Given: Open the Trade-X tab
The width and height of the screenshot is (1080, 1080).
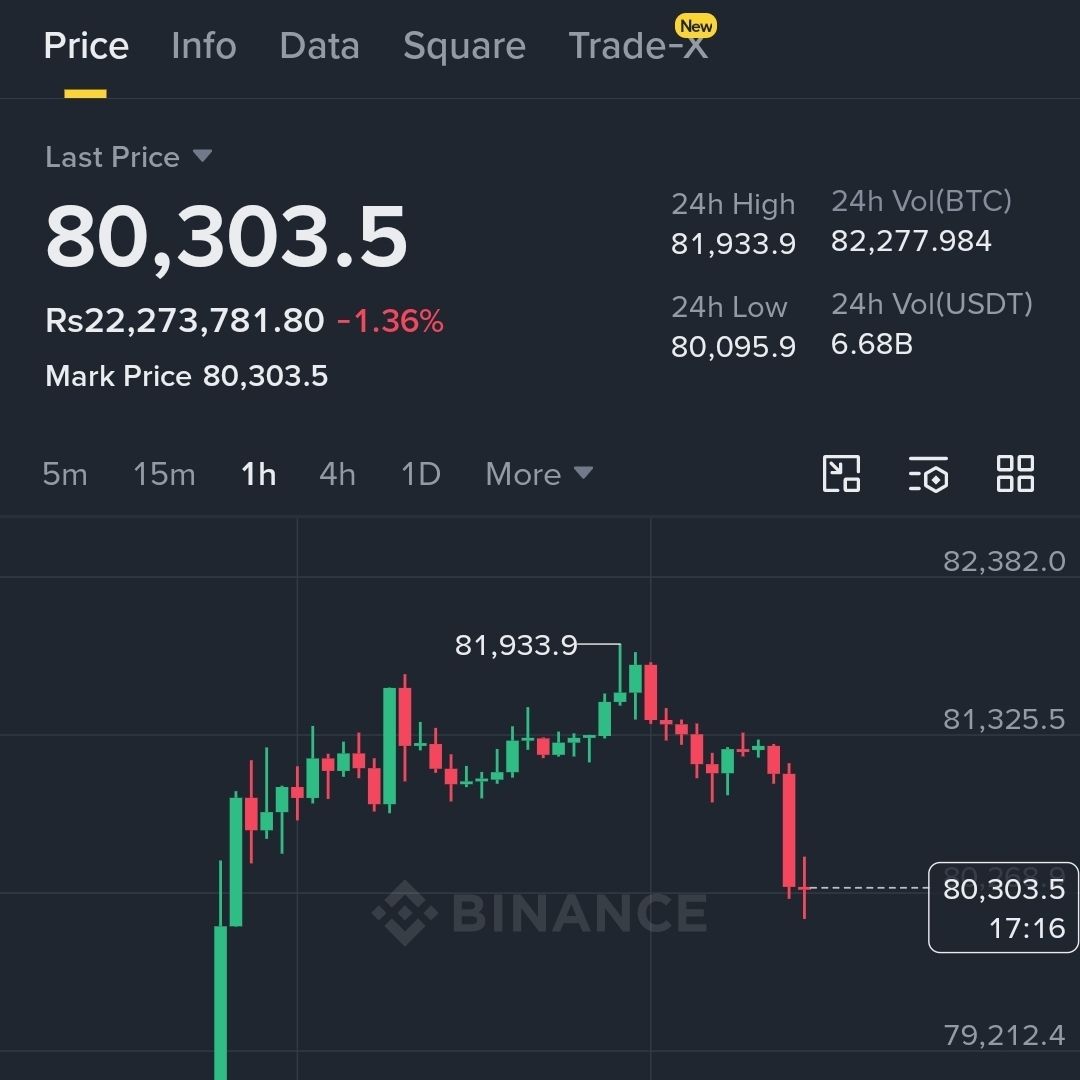Looking at the screenshot, I should coord(638,46).
